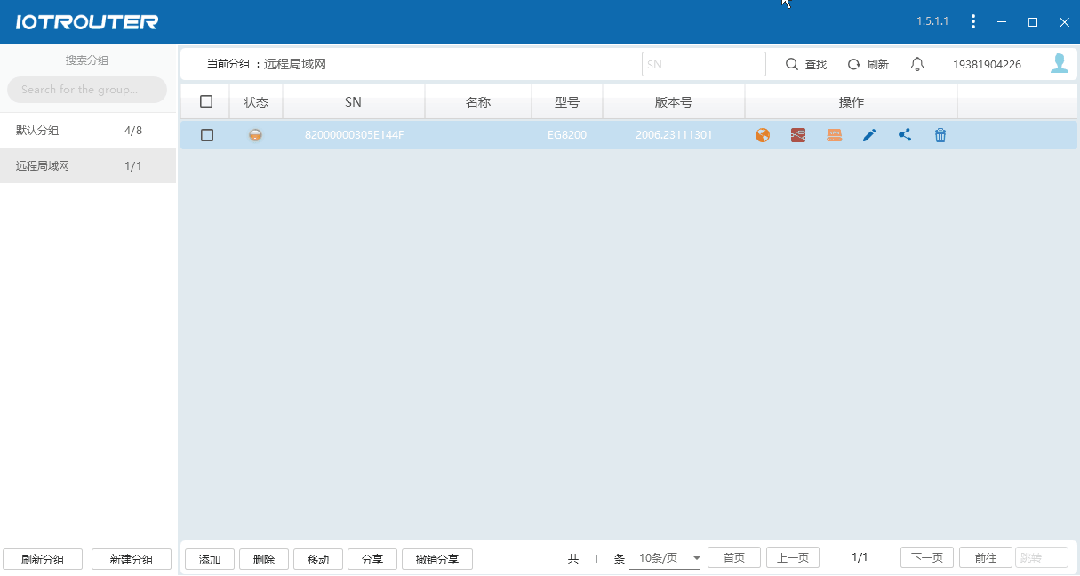Toggle the select-all checkbox in table header
The height and width of the screenshot is (576, 1080).
[x=207, y=101]
